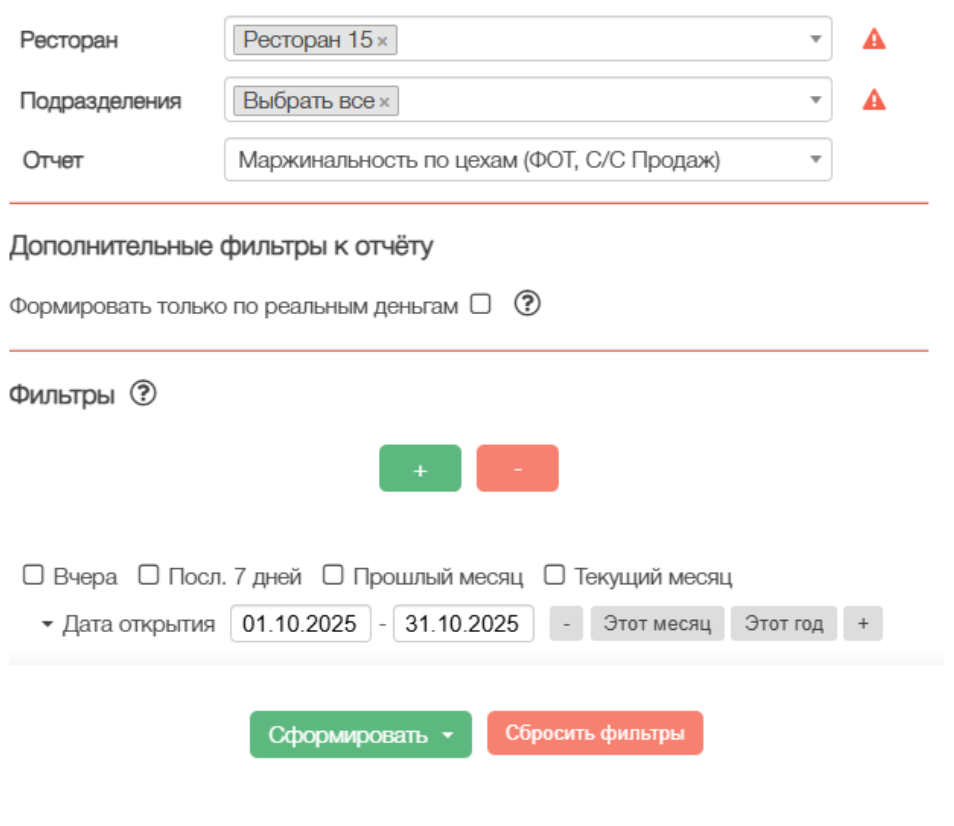954x826 pixels.
Task: Enable Формировать только по реальным деньгам
Action: coord(481,305)
